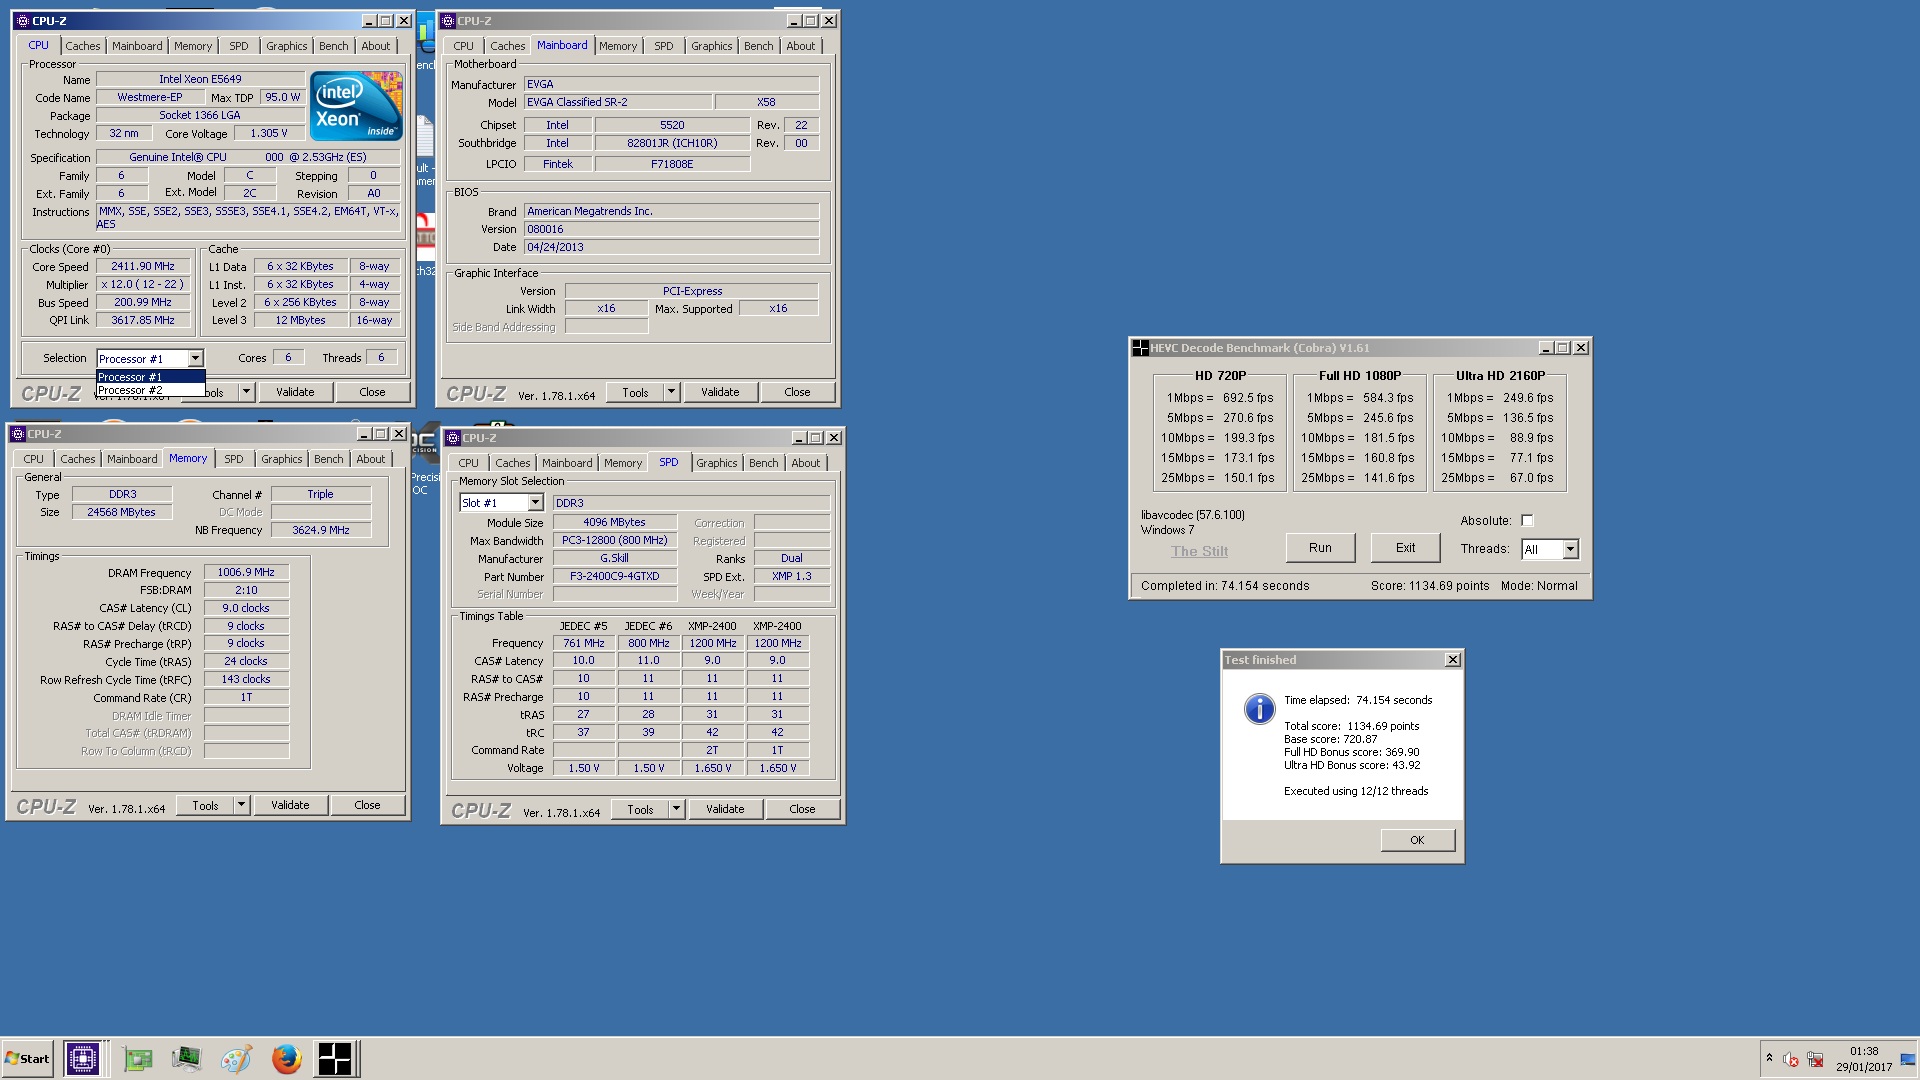
Task: Switch to Graphics tab in Memory window
Action: click(x=282, y=459)
